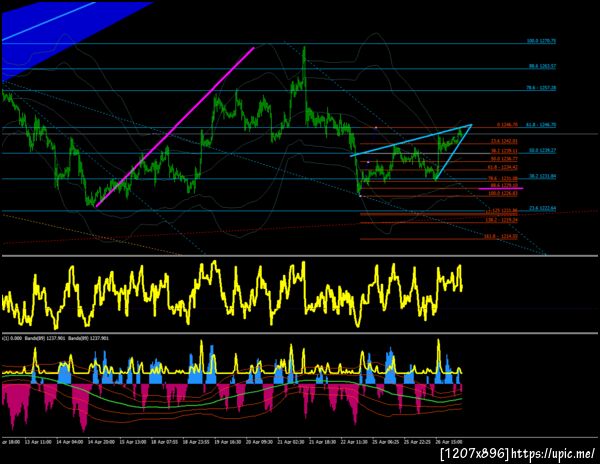Image resolution: width=600 pixels, height=464 pixels.
Task: Click the "26 Apr 15:00" time label
Action: (x=449, y=442)
